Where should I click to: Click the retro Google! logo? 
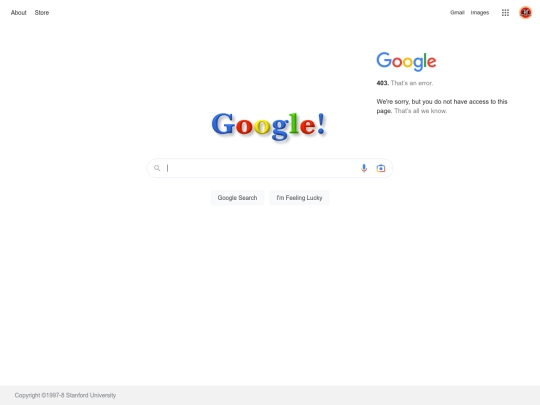[269, 126]
